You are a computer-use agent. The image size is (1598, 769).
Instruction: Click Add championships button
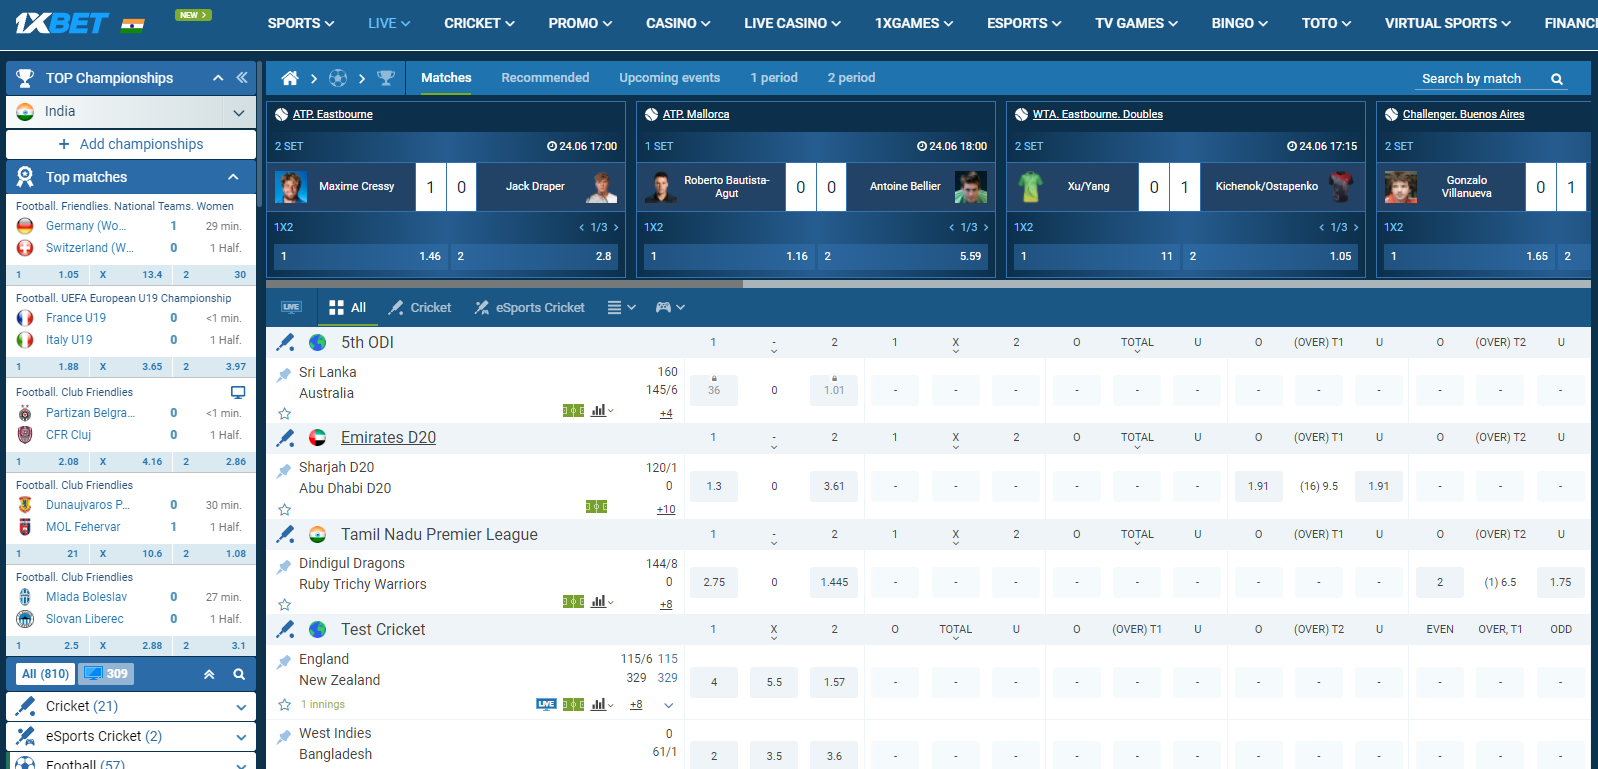(131, 144)
